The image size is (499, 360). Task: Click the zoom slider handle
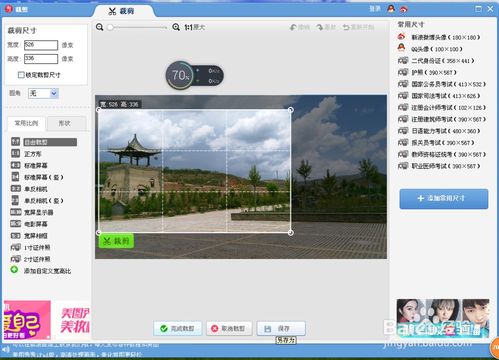point(110,27)
